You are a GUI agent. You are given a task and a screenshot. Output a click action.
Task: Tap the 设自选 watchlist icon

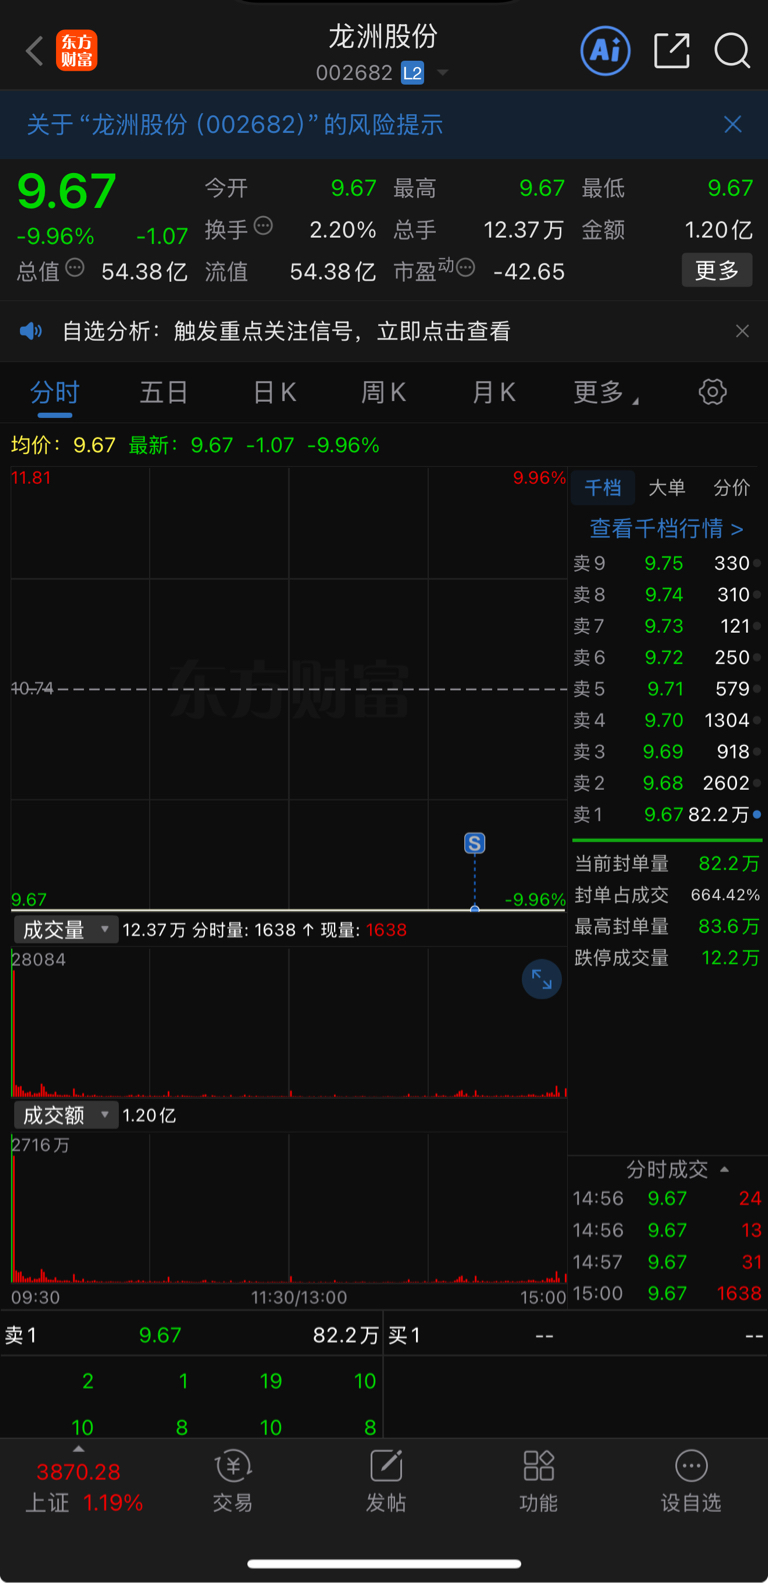pyautogui.click(x=691, y=1480)
